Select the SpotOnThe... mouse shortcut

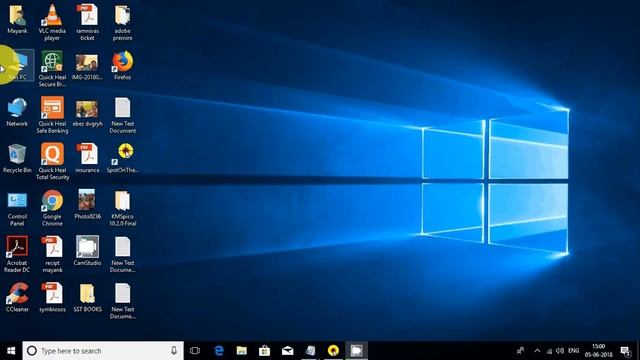[122, 158]
